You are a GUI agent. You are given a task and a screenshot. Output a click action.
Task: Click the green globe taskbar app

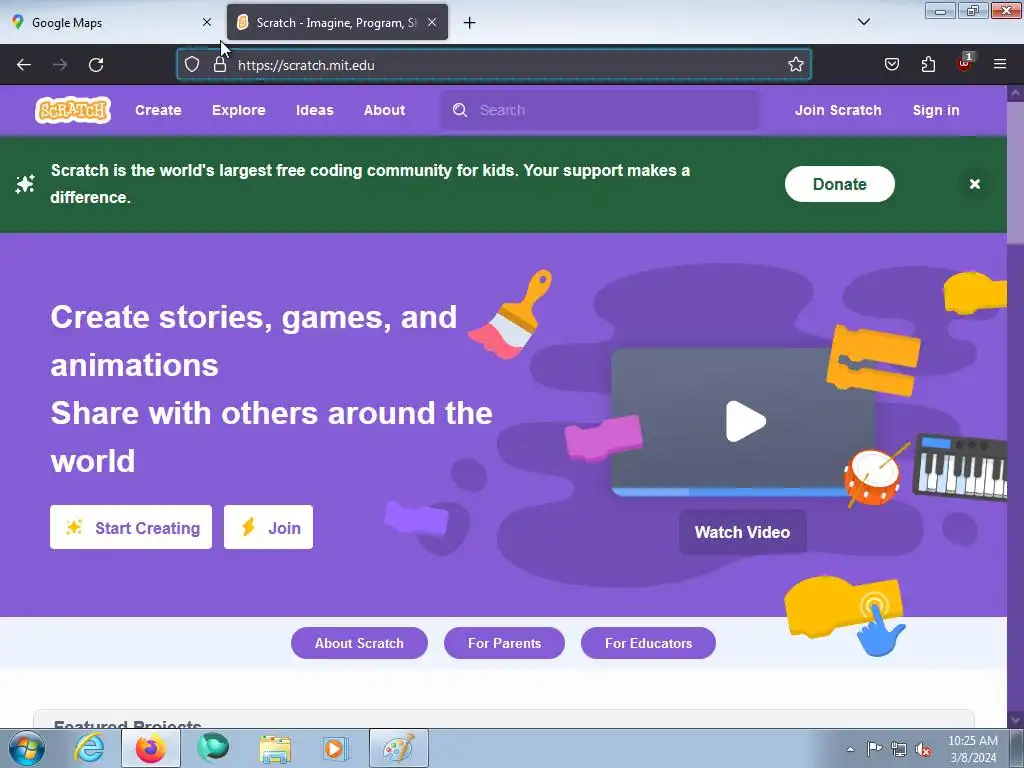213,748
